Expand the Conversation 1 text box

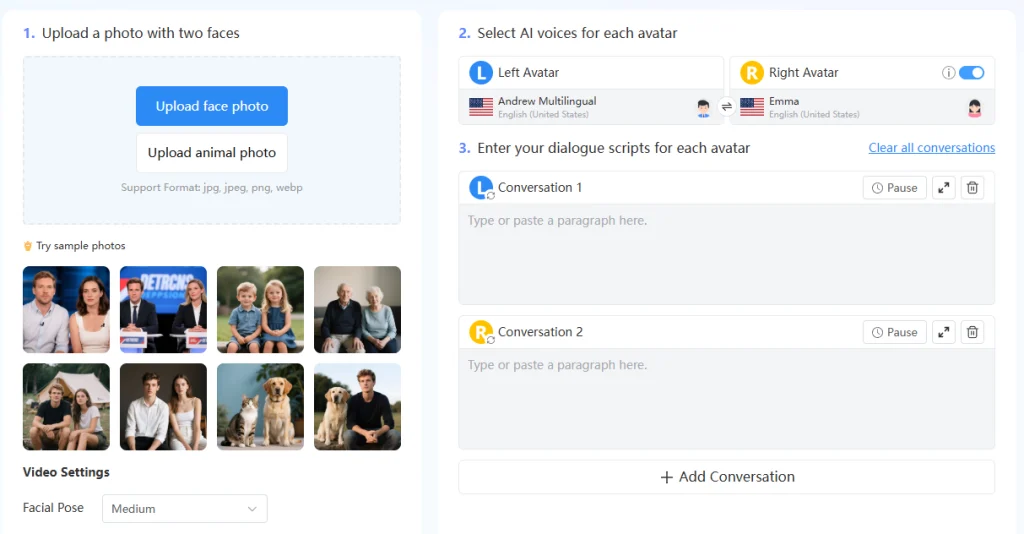coord(944,188)
